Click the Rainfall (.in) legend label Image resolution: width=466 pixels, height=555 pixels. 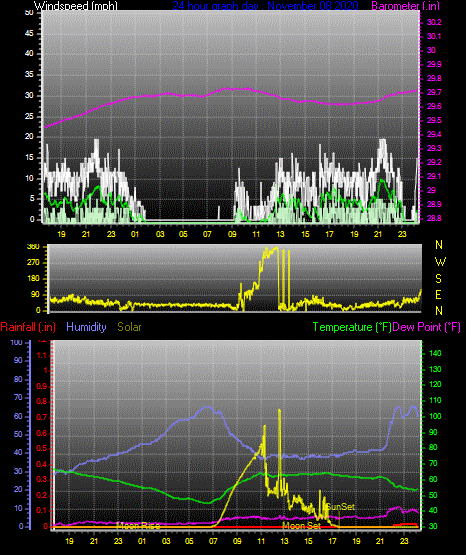[x=28, y=327]
